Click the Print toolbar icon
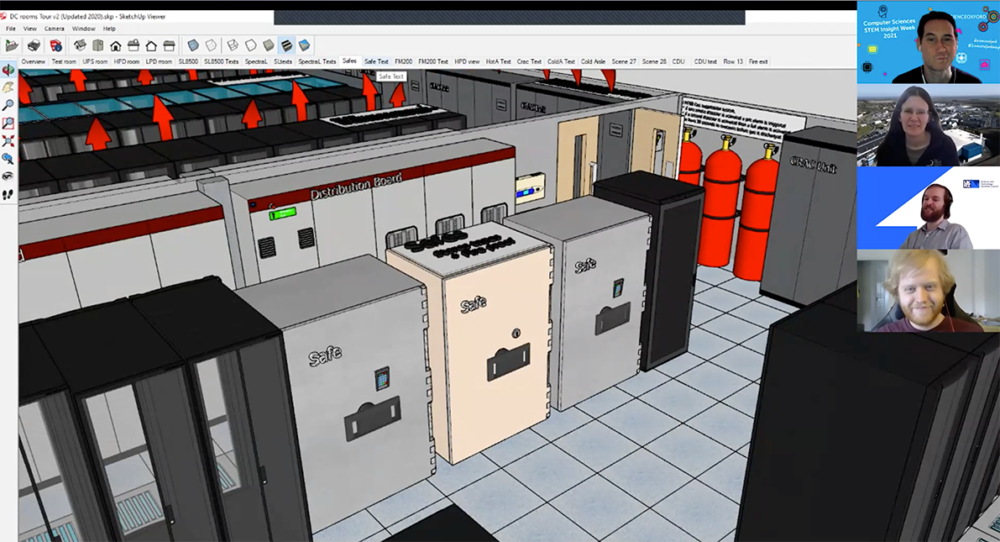1000x542 pixels. click(34, 45)
